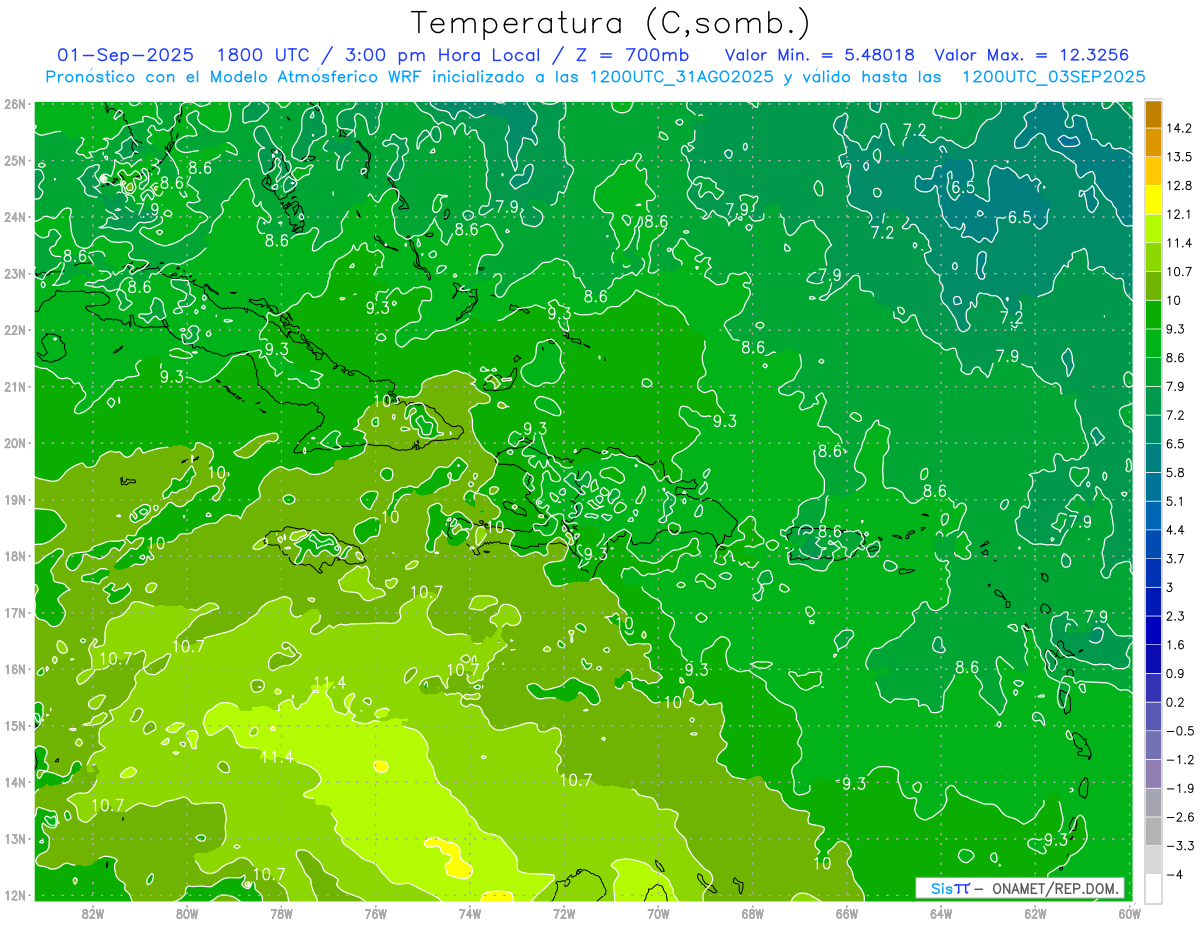Click the 60W longitude axis label
Viewport: 1200px width, 927px height.
(1129, 913)
